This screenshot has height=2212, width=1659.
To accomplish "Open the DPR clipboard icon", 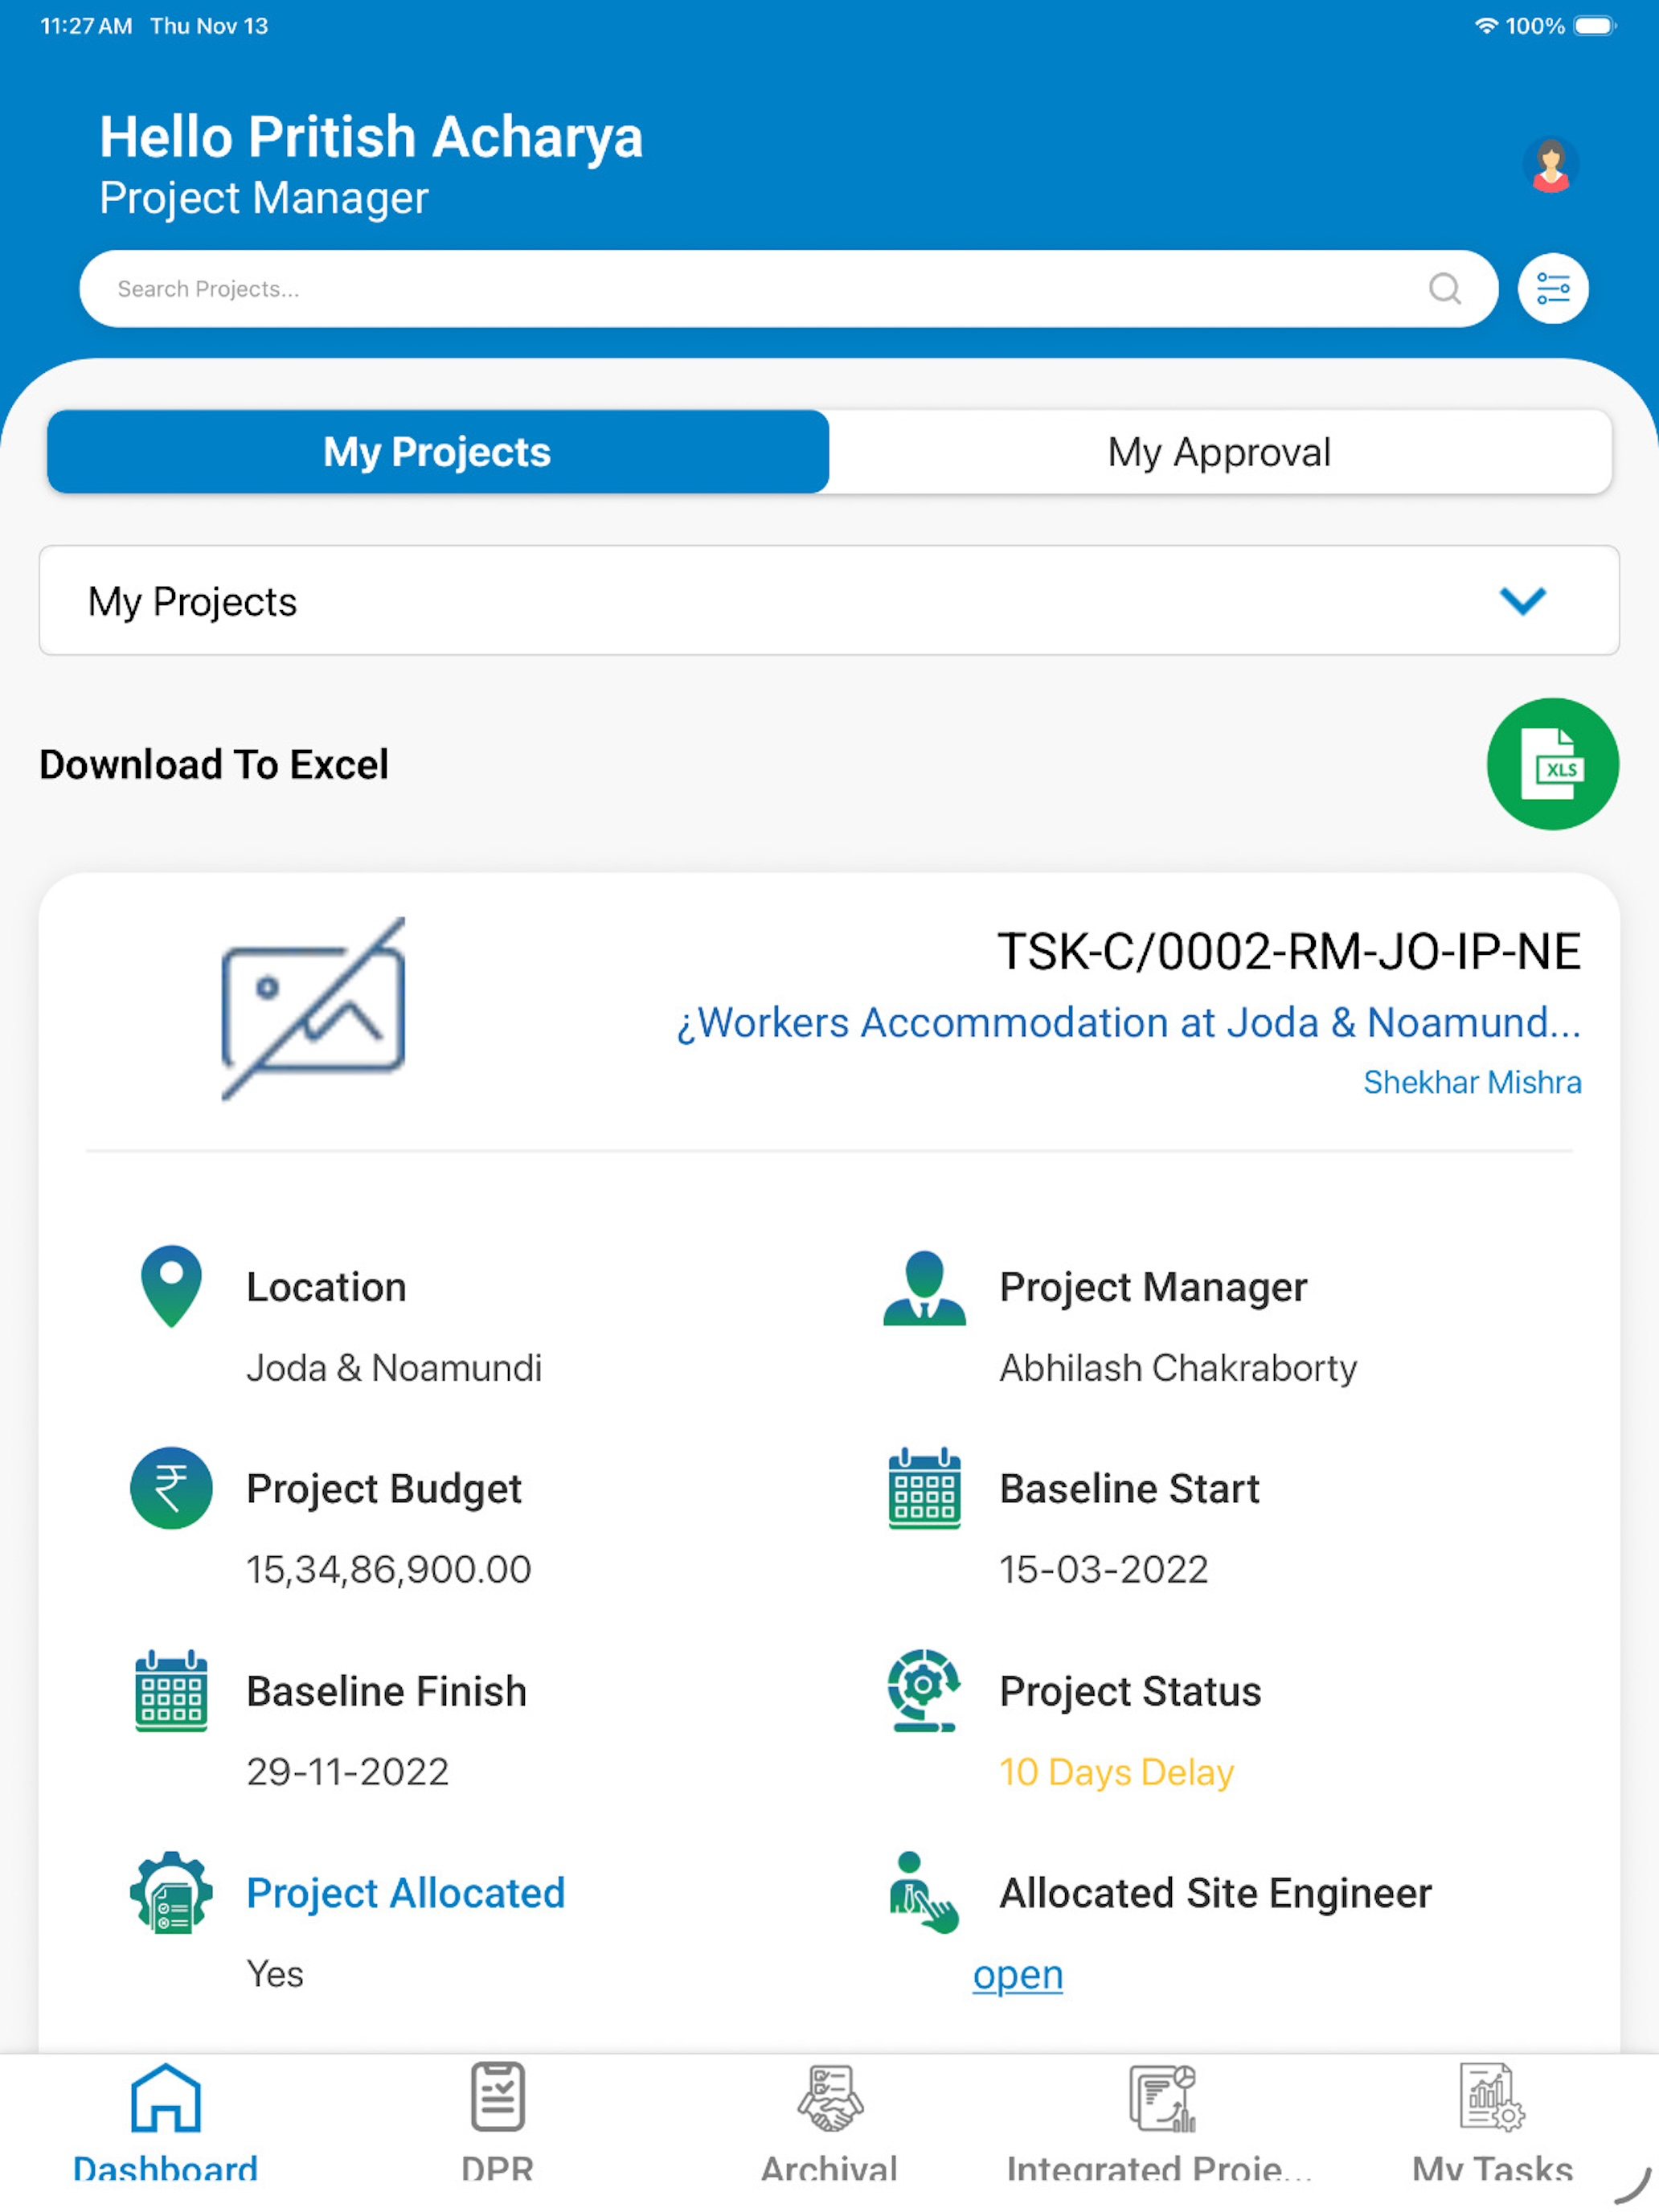I will click(497, 2096).
